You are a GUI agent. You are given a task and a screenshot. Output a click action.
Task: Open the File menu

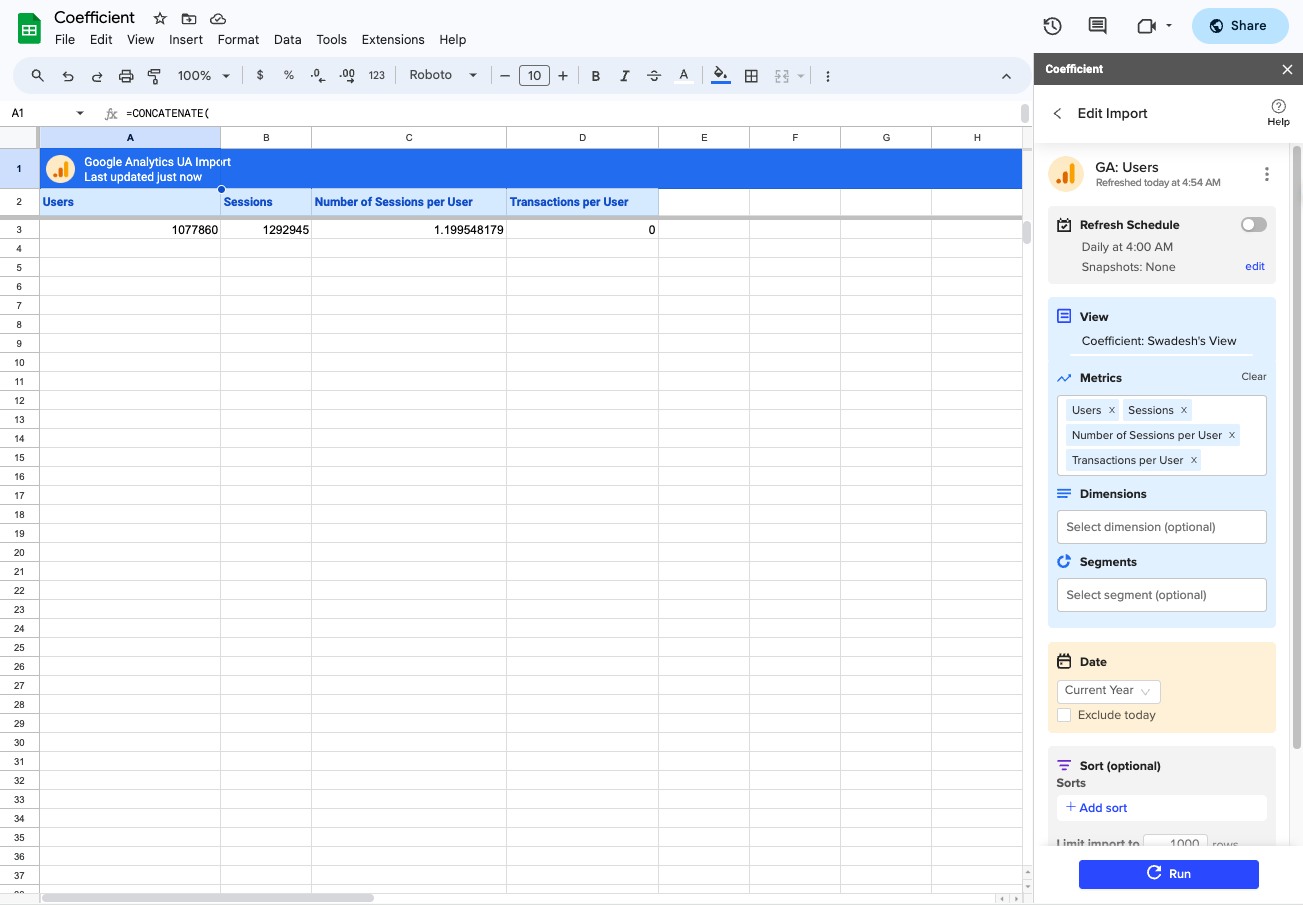pyautogui.click(x=65, y=40)
